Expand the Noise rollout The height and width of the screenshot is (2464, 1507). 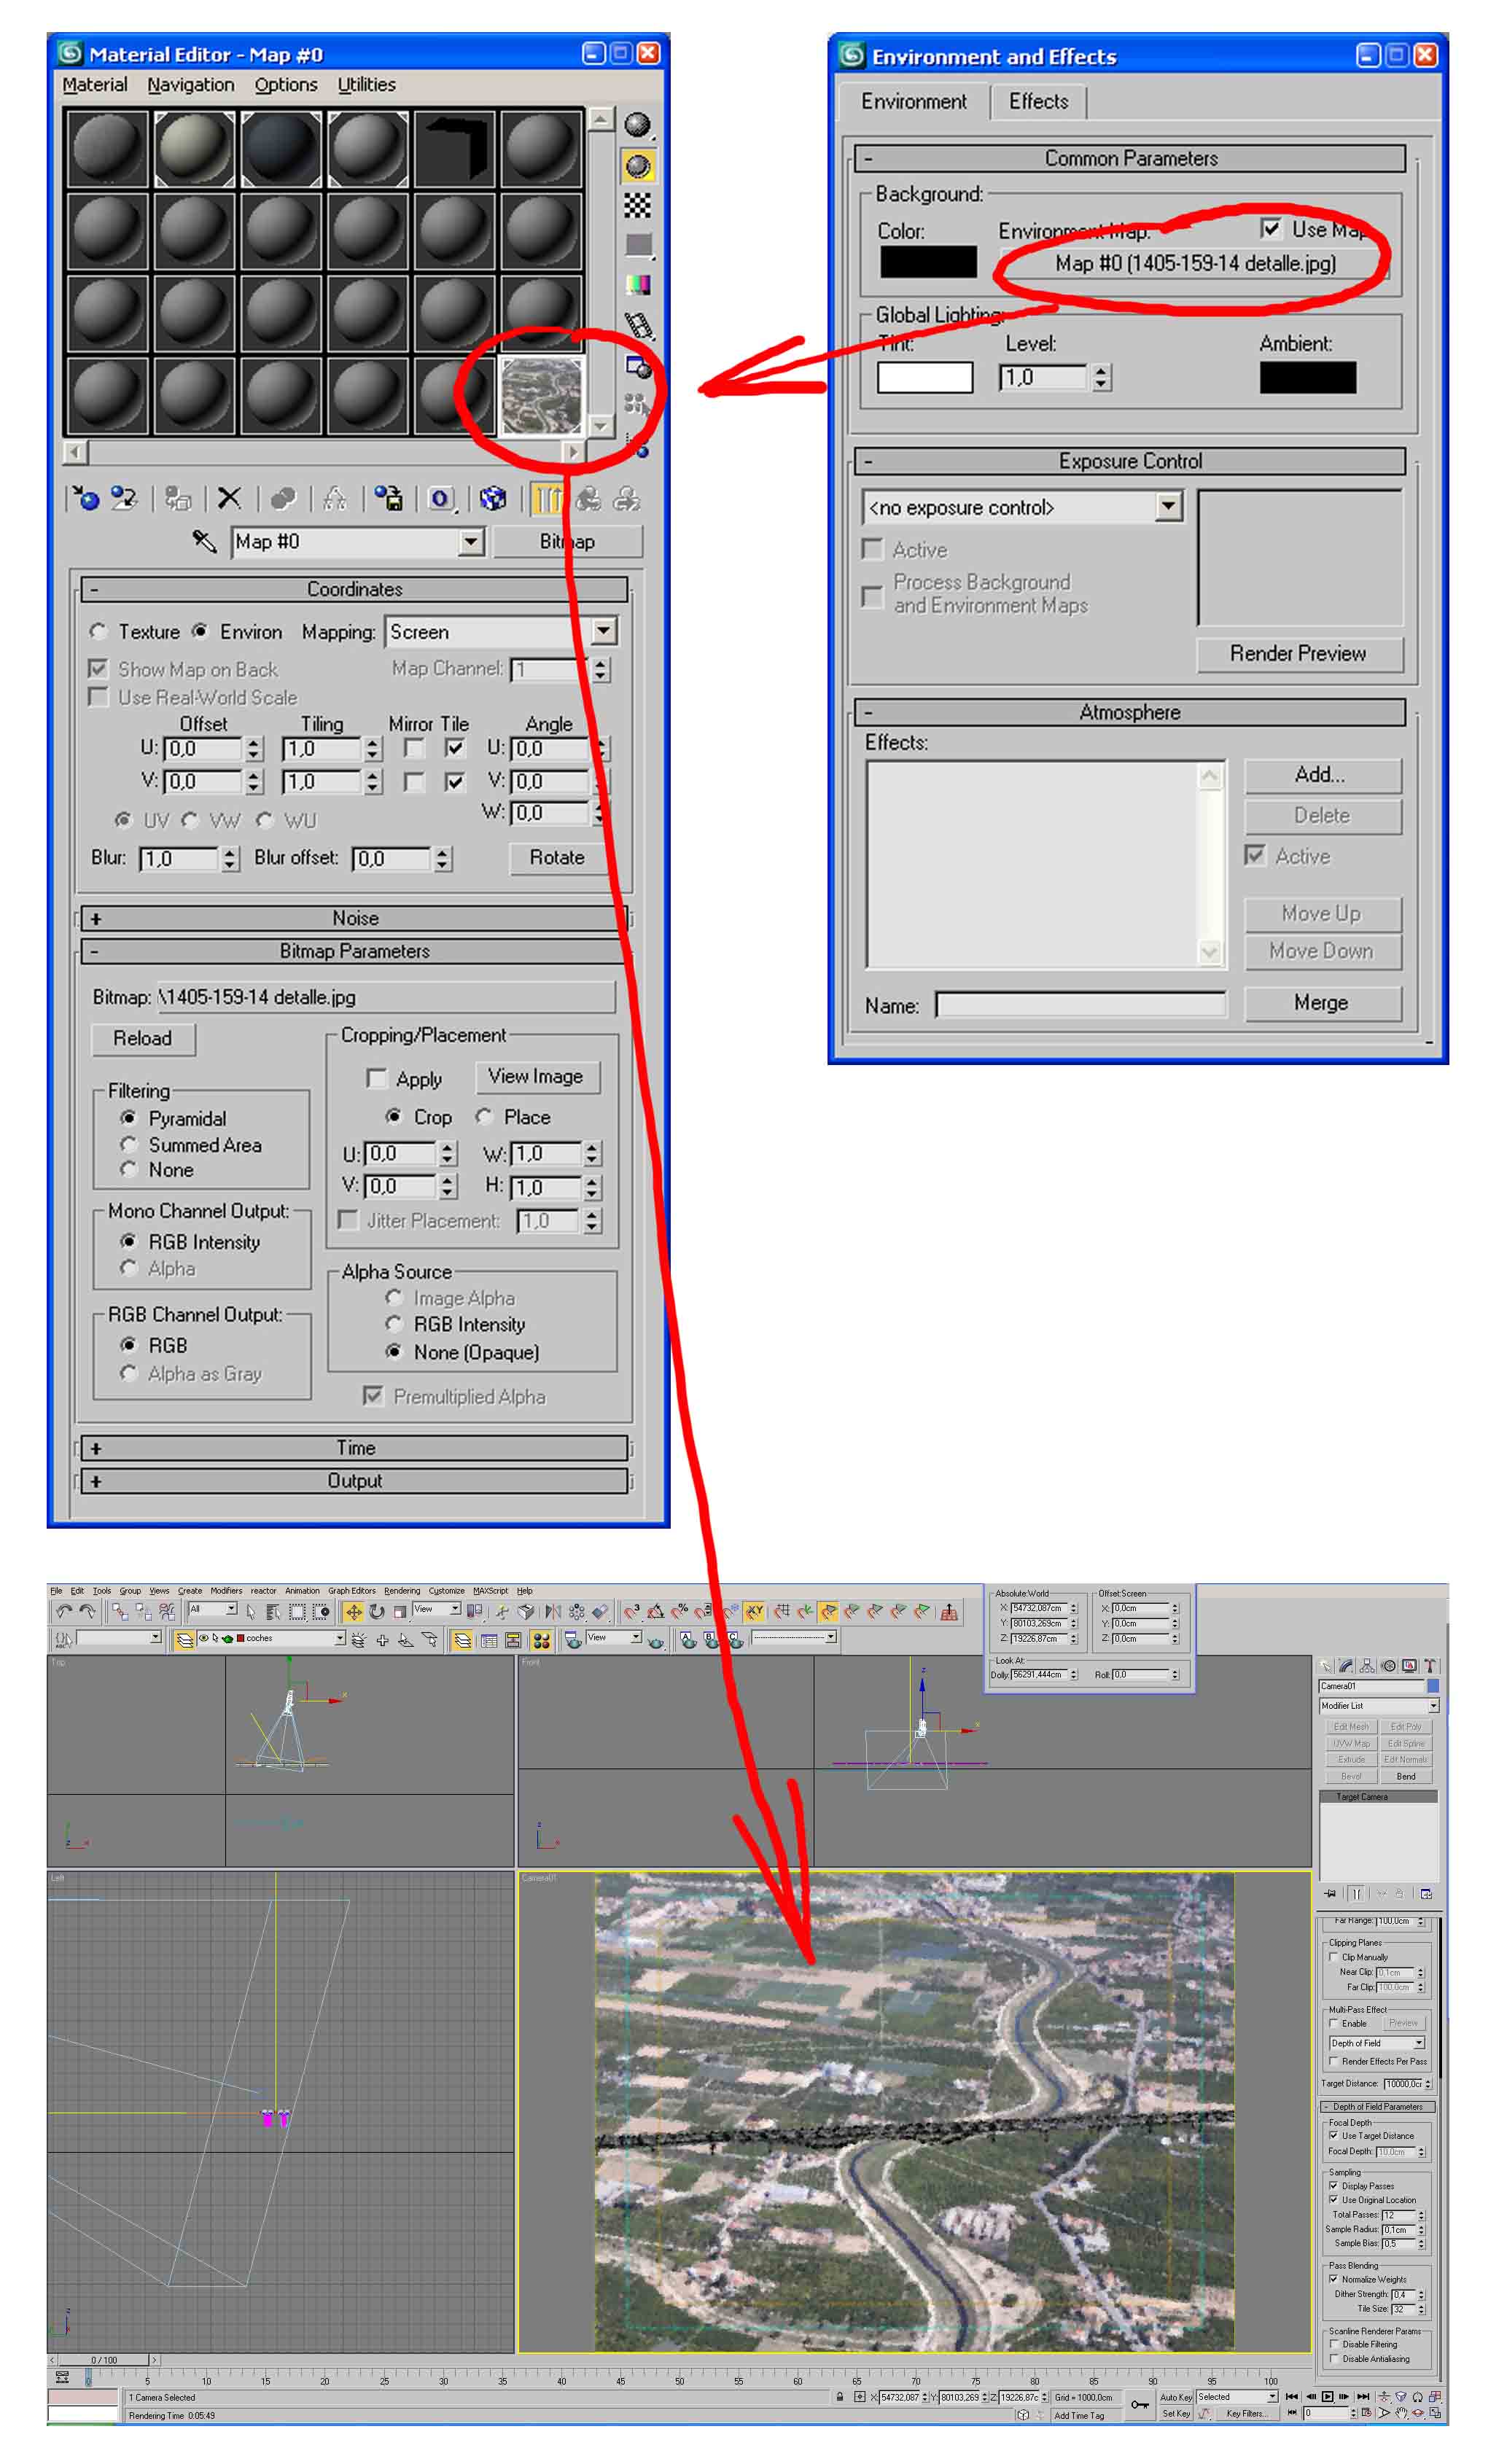point(354,918)
